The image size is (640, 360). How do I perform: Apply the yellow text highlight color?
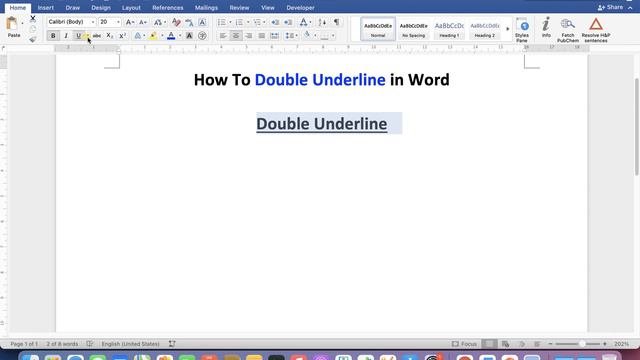[153, 36]
